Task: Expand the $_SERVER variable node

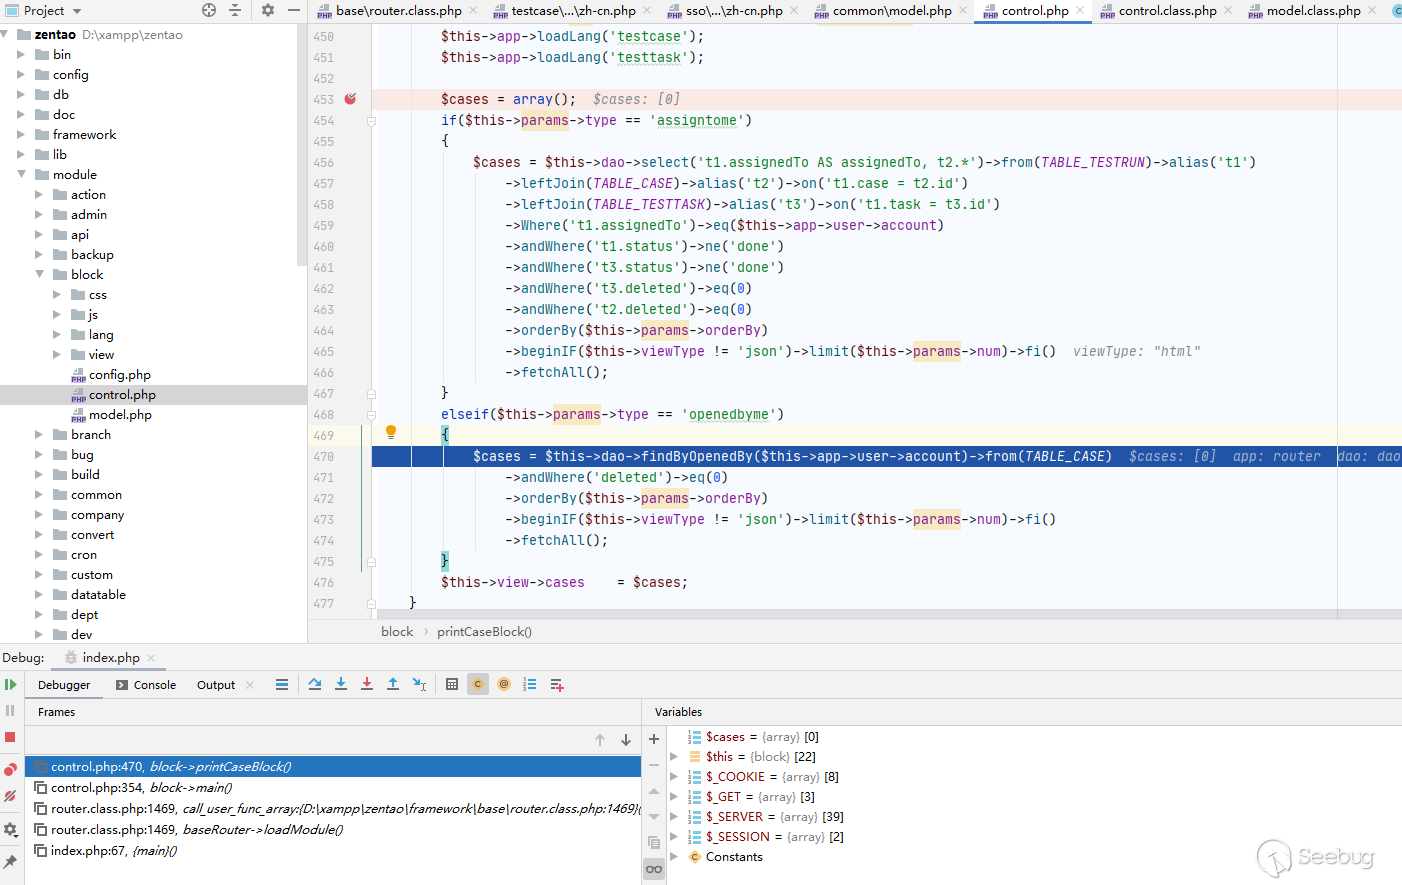Action: point(674,817)
